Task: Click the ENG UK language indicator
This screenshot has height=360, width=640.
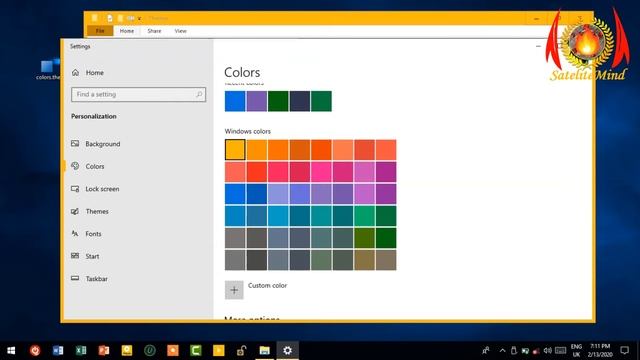Action: (576, 350)
